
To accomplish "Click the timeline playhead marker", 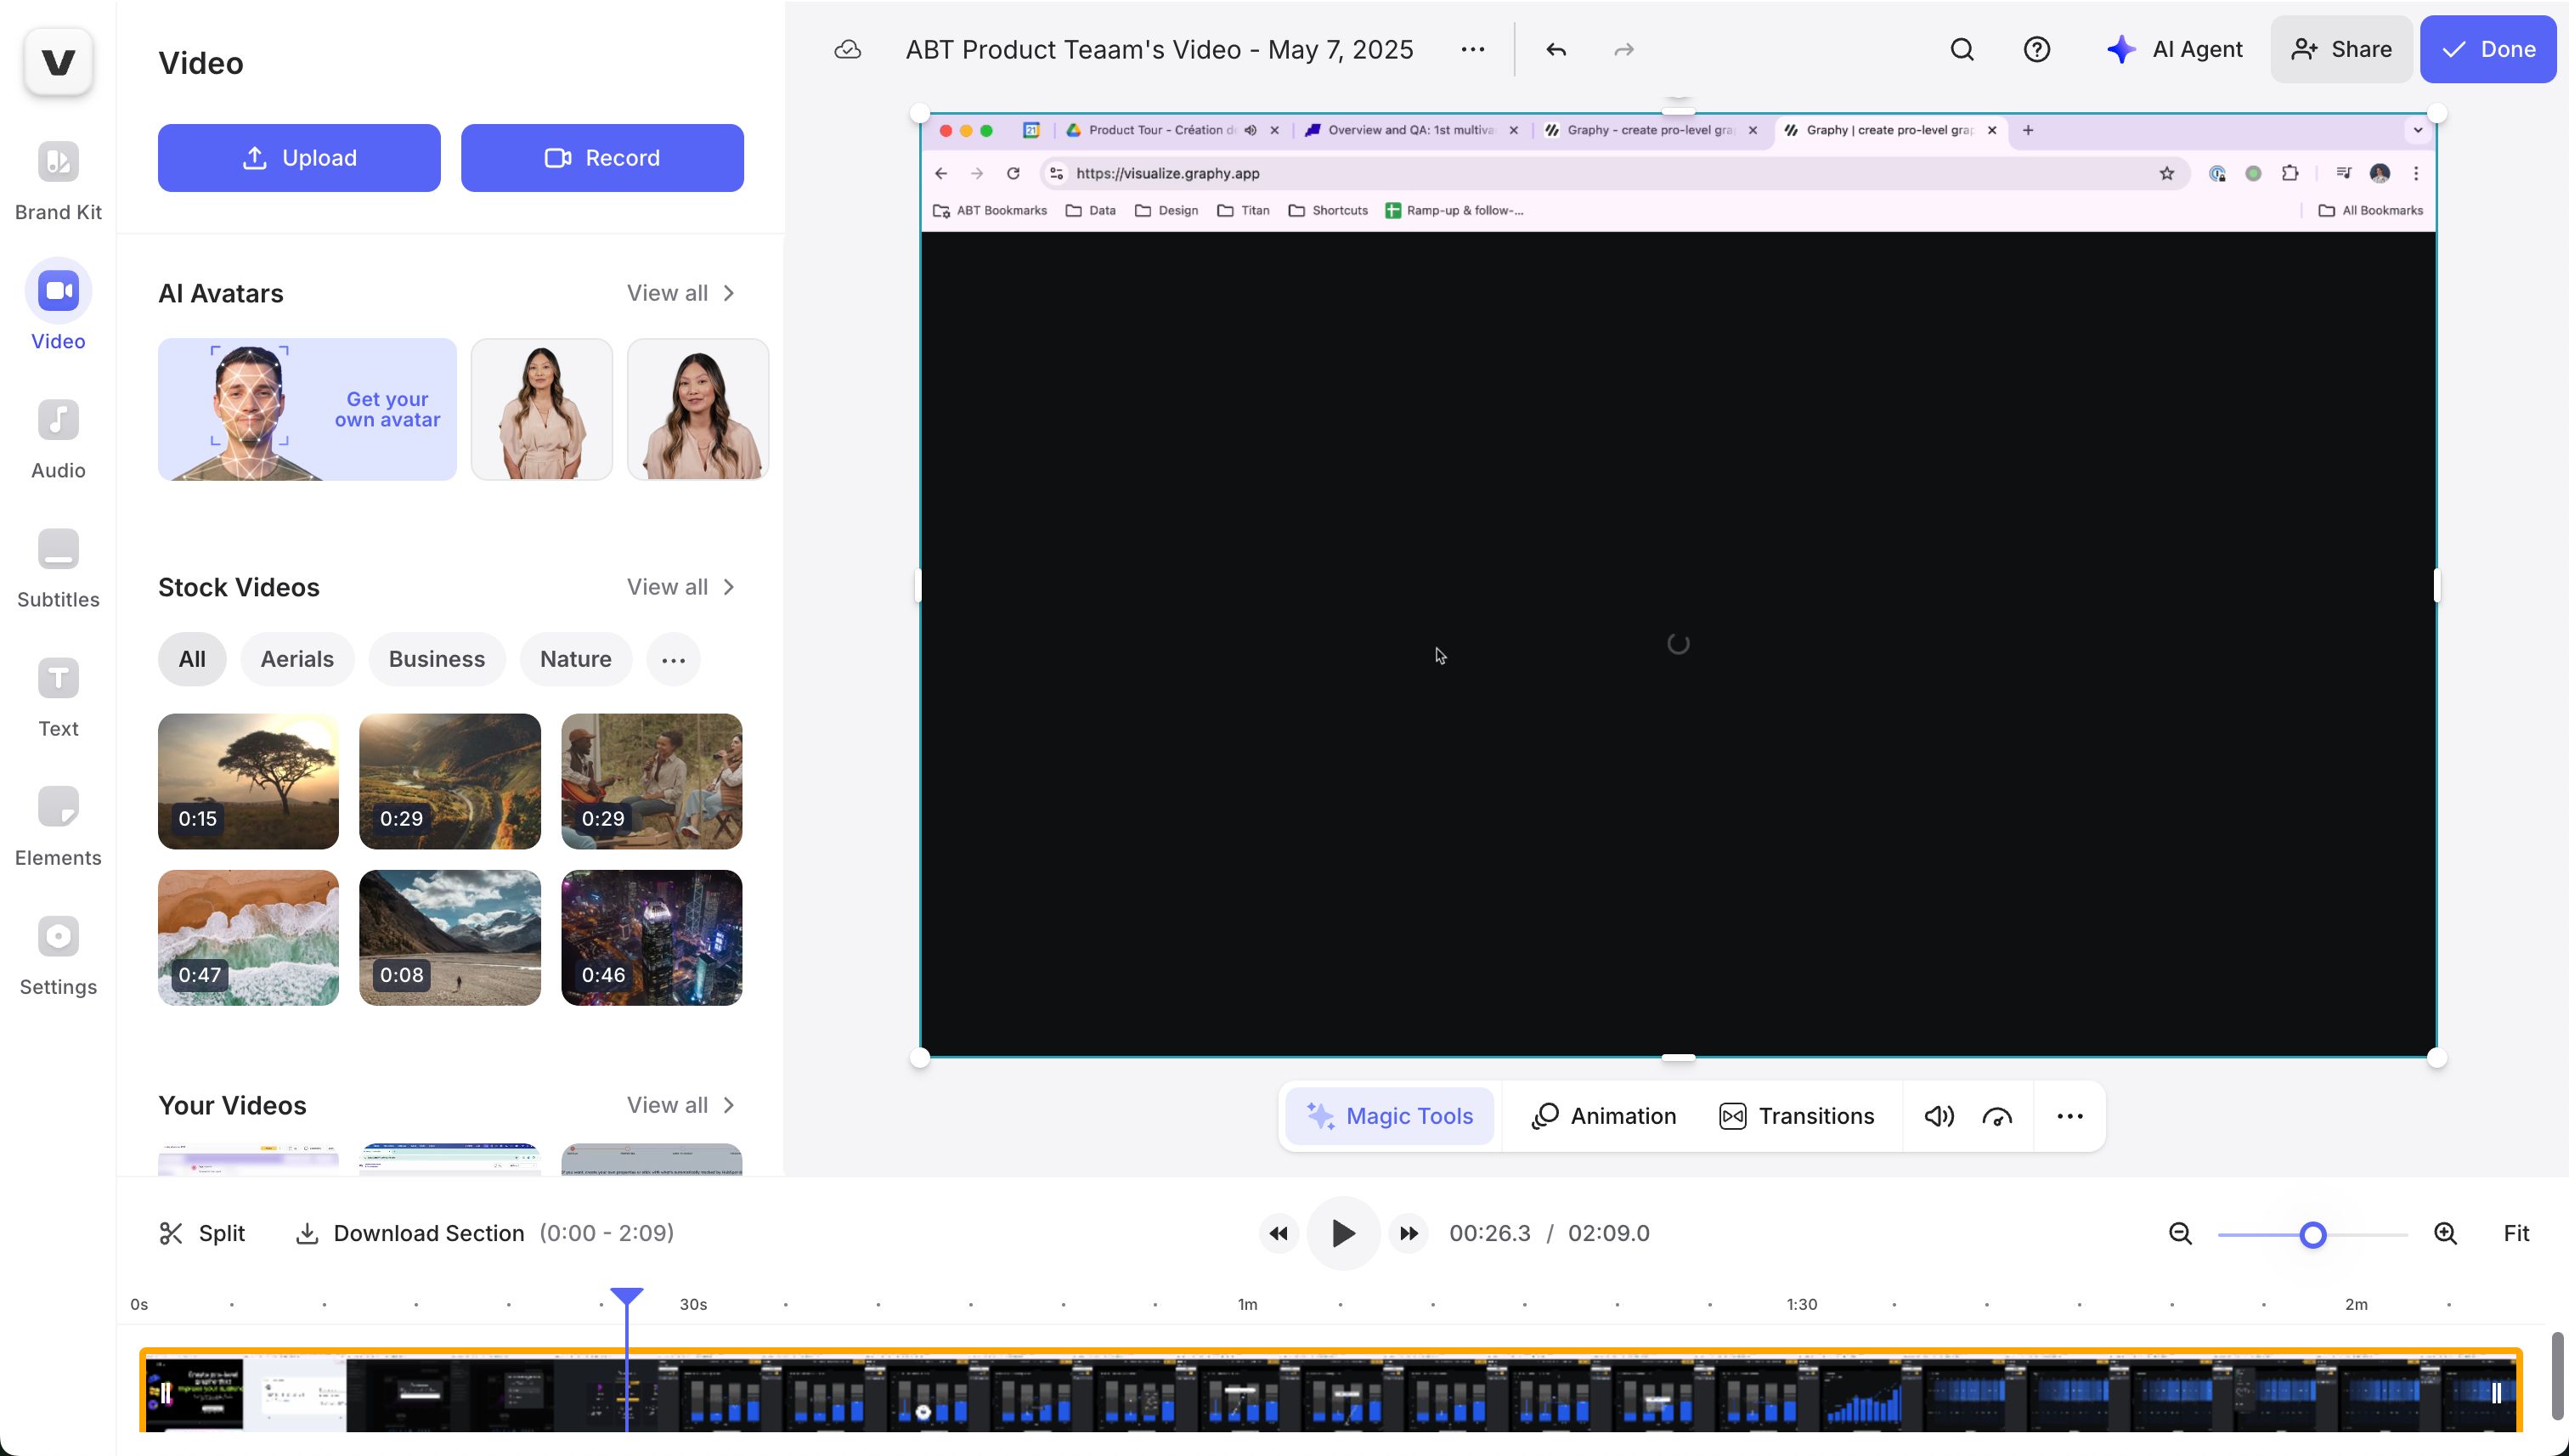I will point(627,1297).
